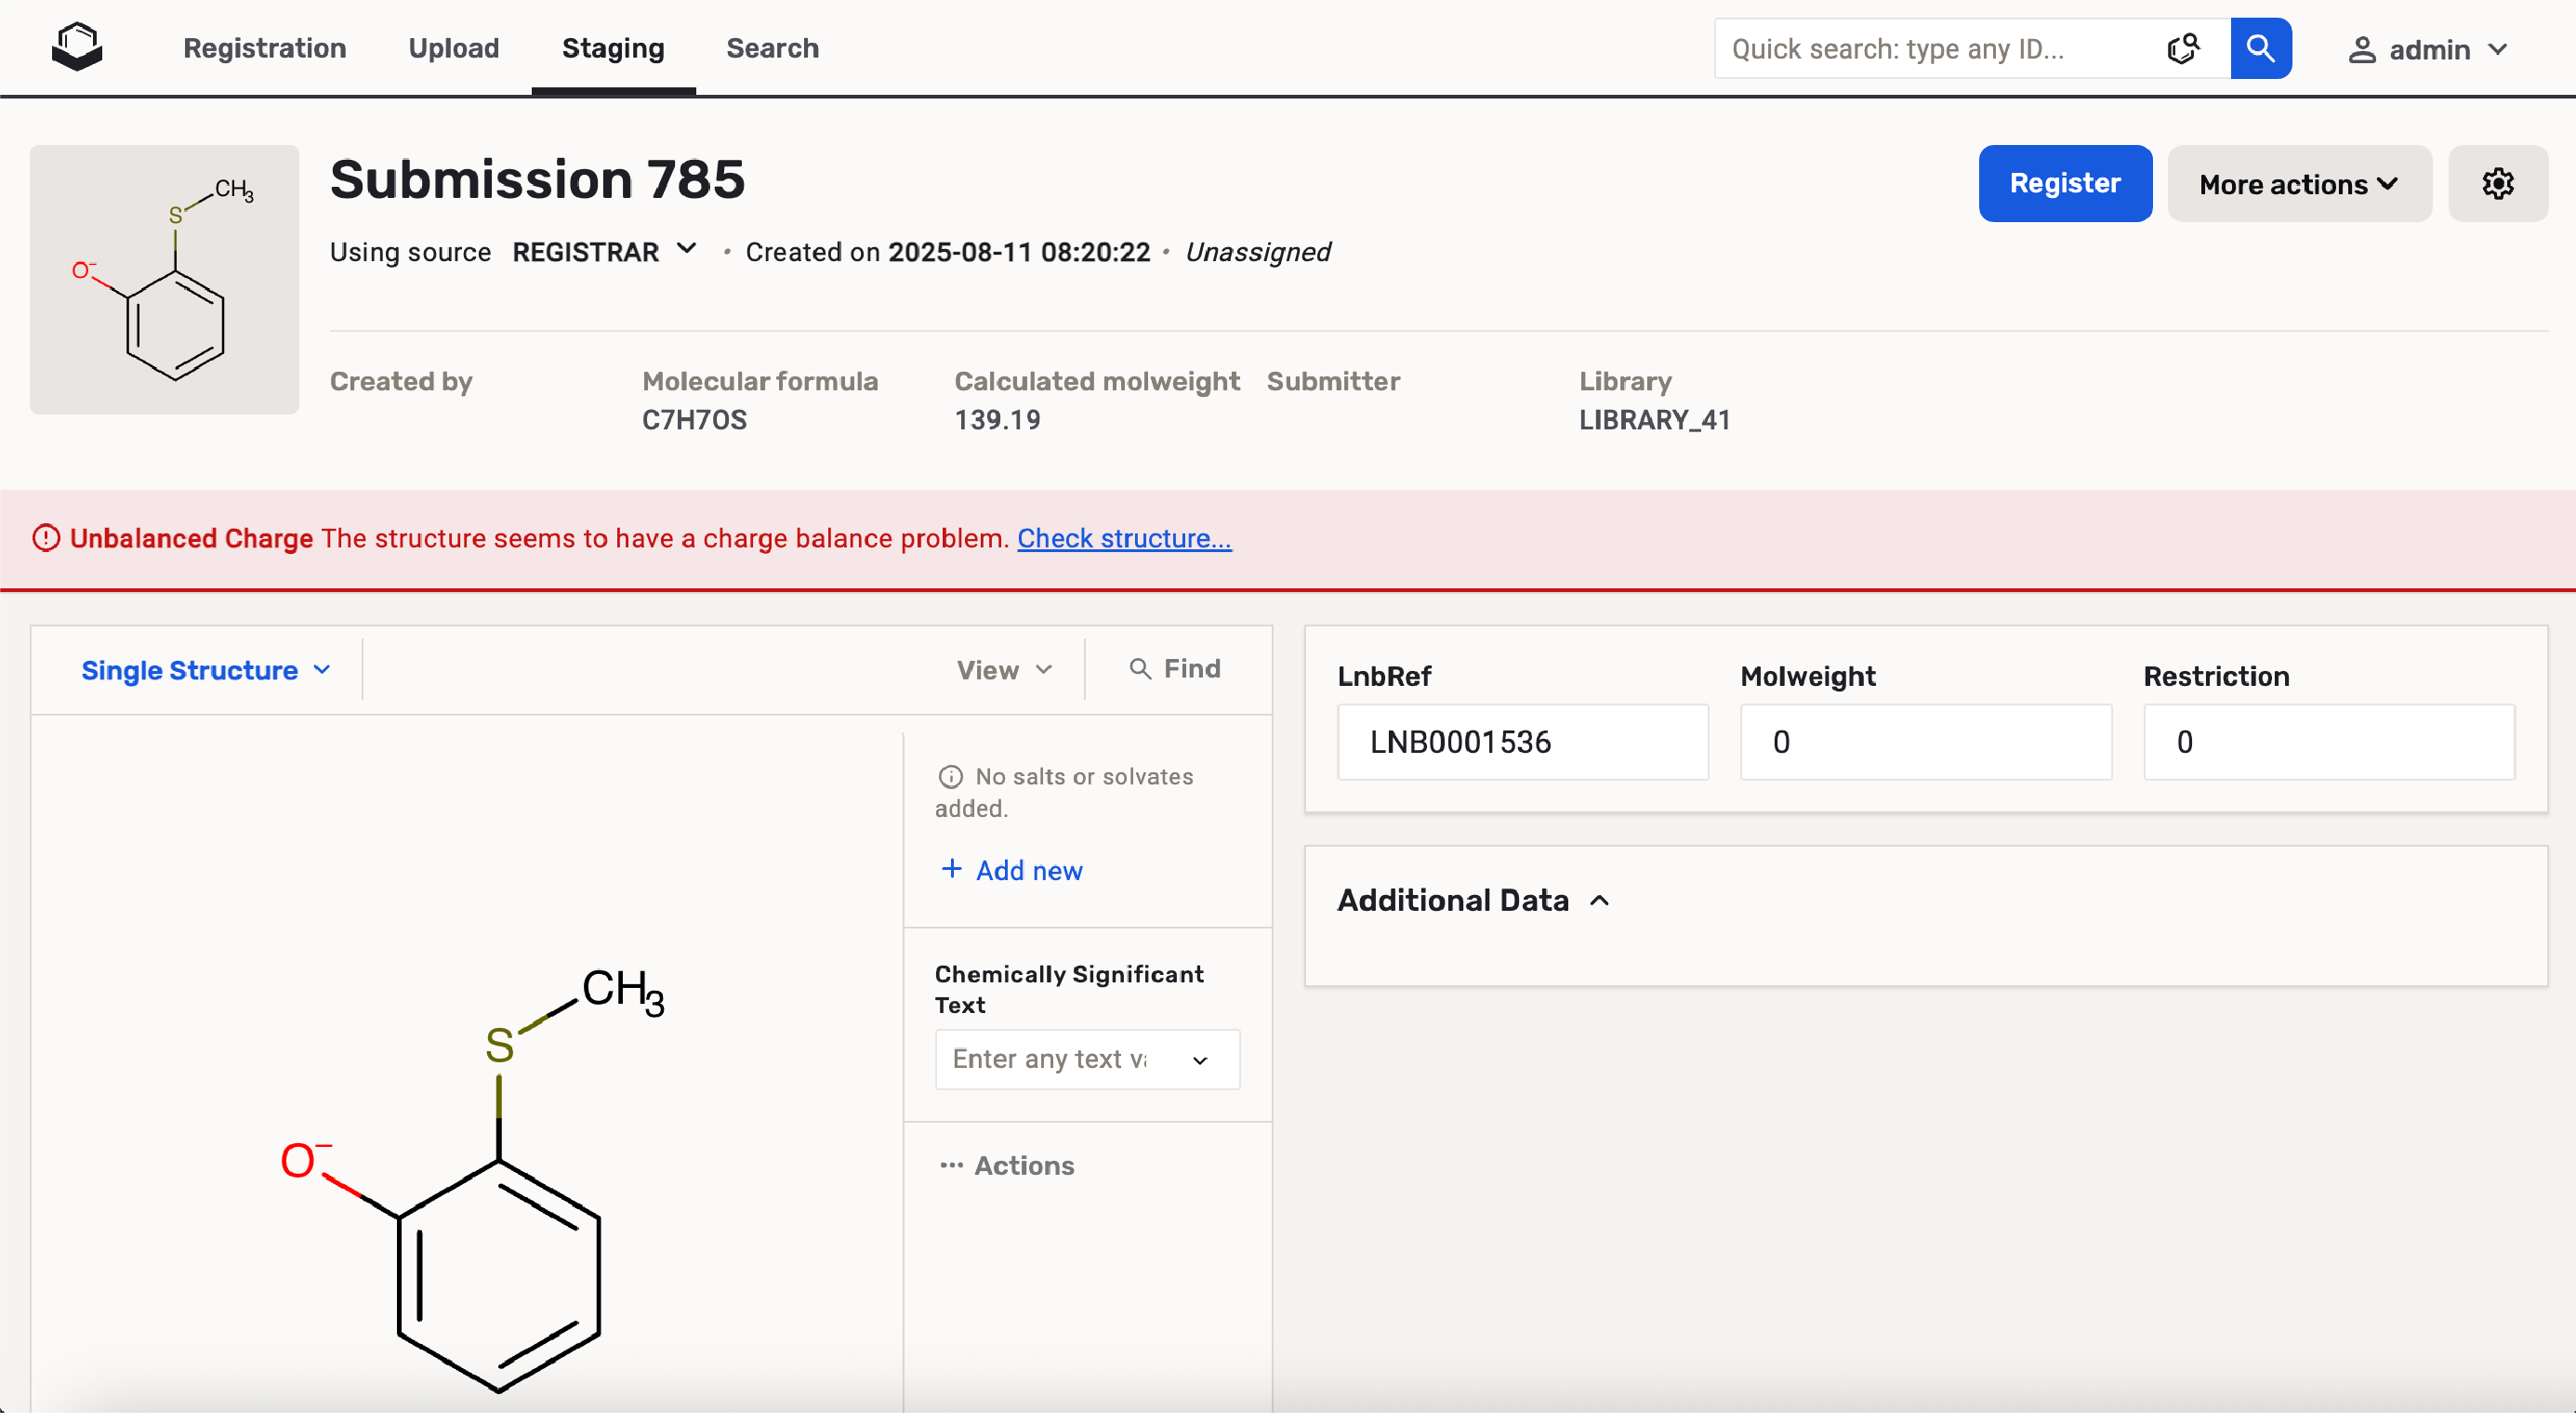Open structure search icon in quick search
Image resolution: width=2576 pixels, height=1422 pixels.
click(x=2183, y=48)
